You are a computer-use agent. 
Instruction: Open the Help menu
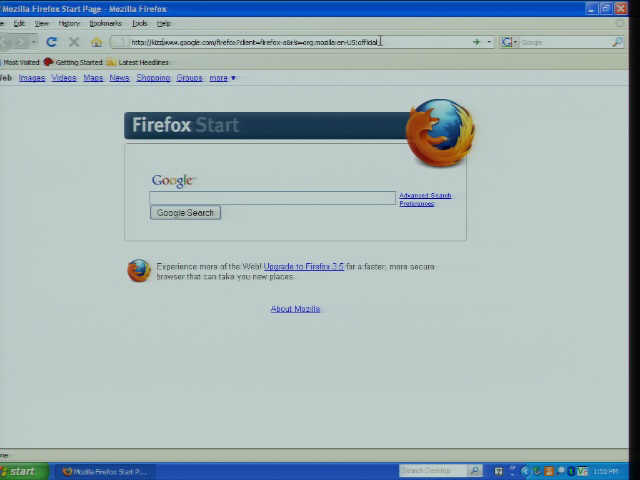164,24
